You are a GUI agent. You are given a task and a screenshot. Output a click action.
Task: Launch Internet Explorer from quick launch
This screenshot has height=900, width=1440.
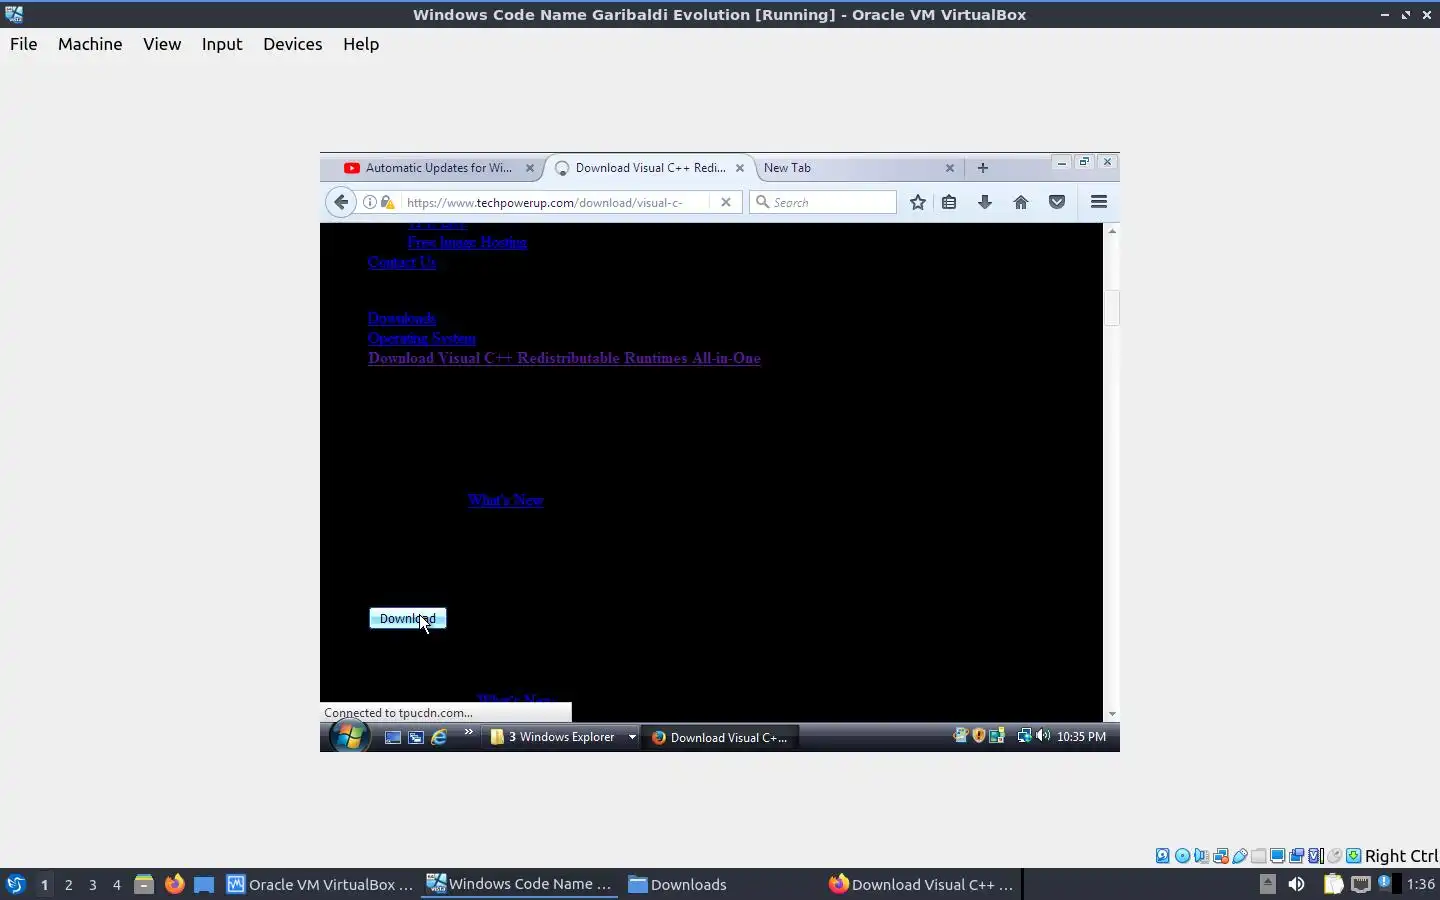tap(439, 737)
